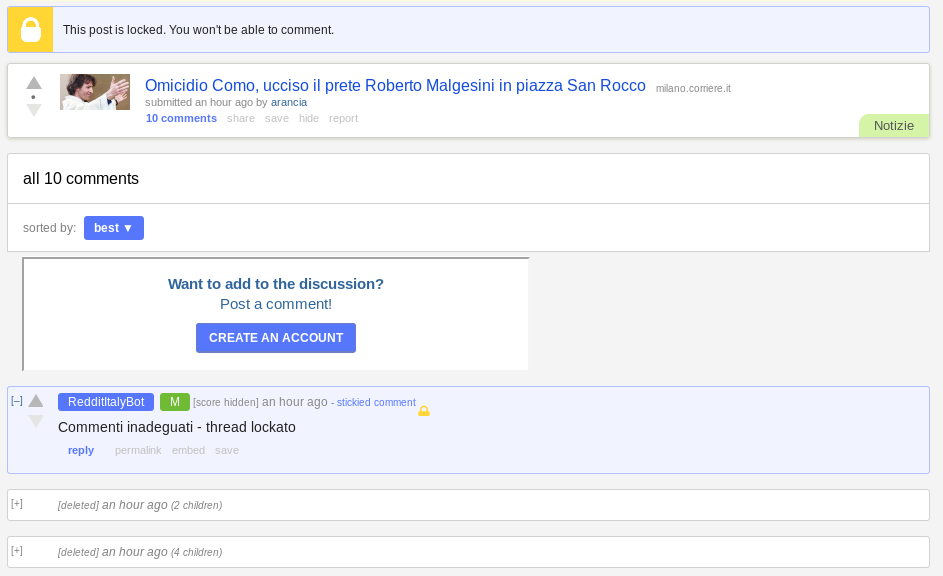
Task: Open the RedditItalyBot username link
Action: (106, 402)
